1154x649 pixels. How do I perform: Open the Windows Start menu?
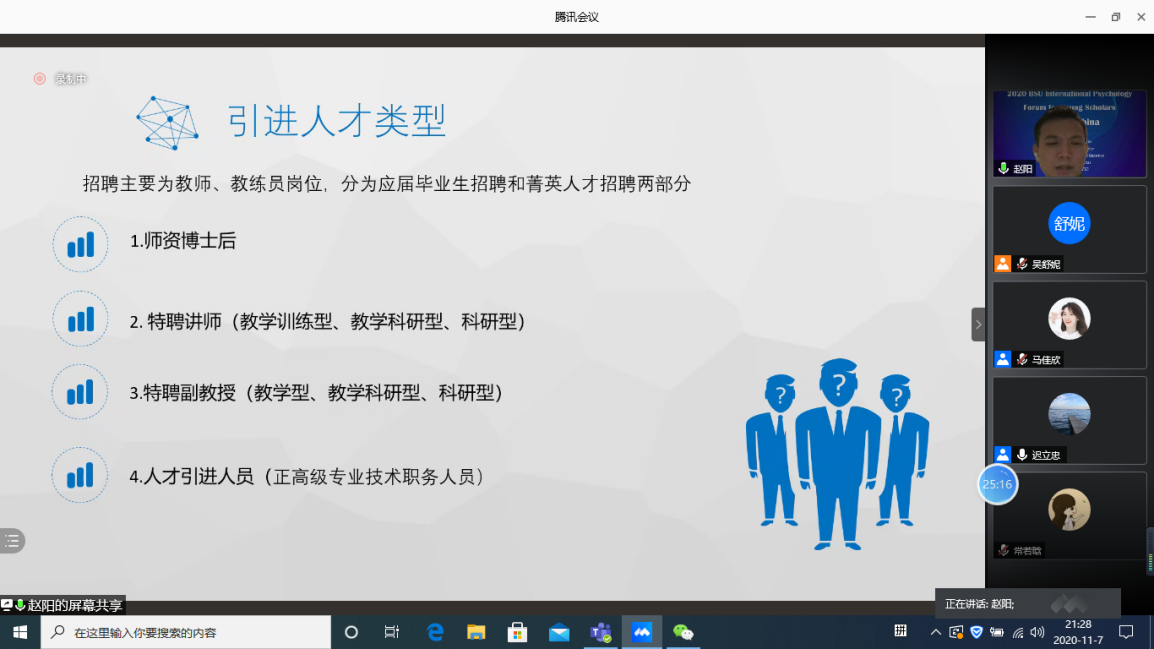point(20,632)
